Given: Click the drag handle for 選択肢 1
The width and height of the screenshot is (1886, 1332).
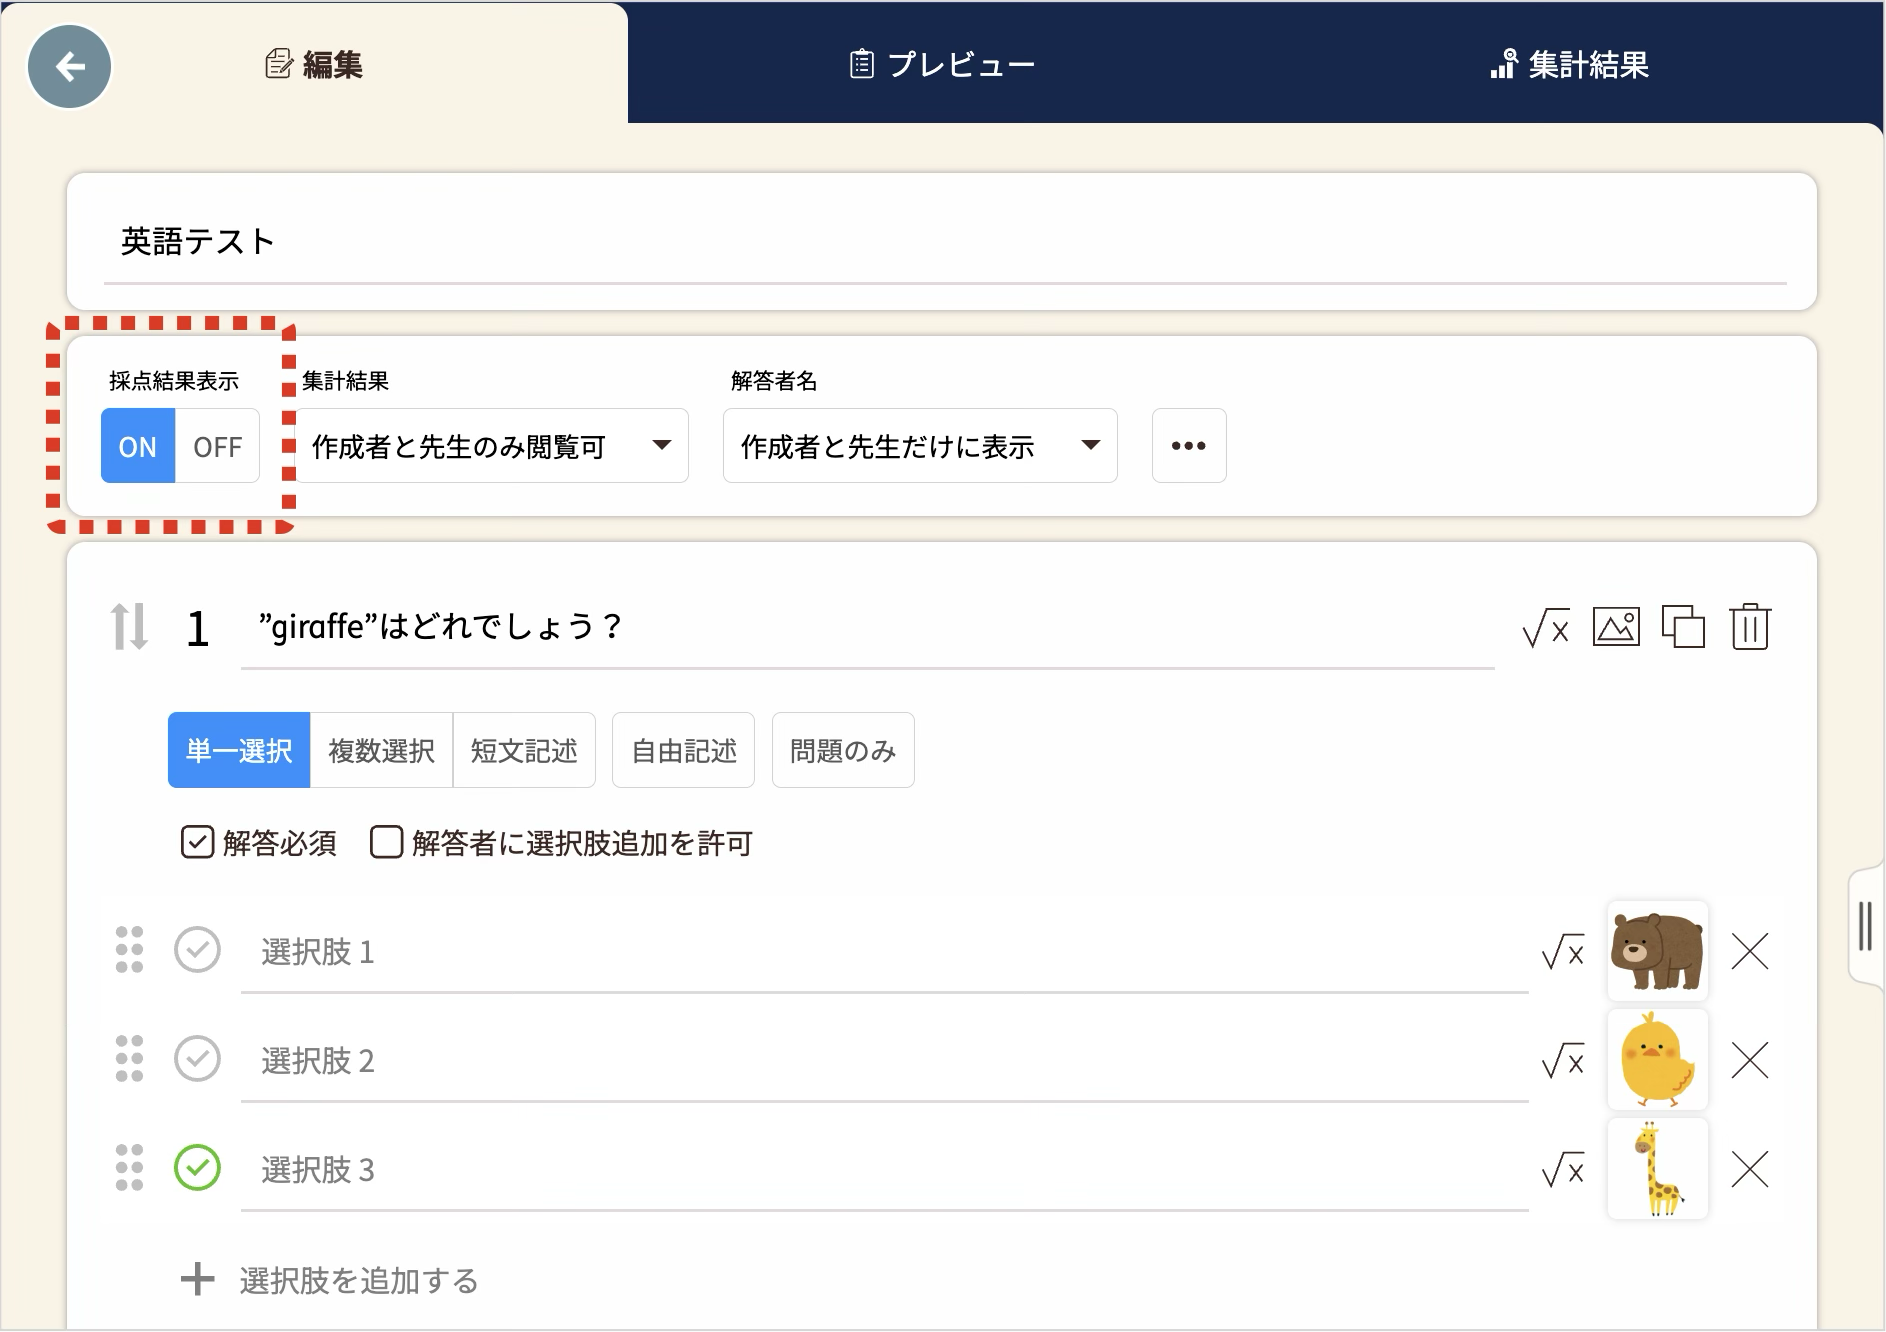Looking at the screenshot, I should [129, 949].
